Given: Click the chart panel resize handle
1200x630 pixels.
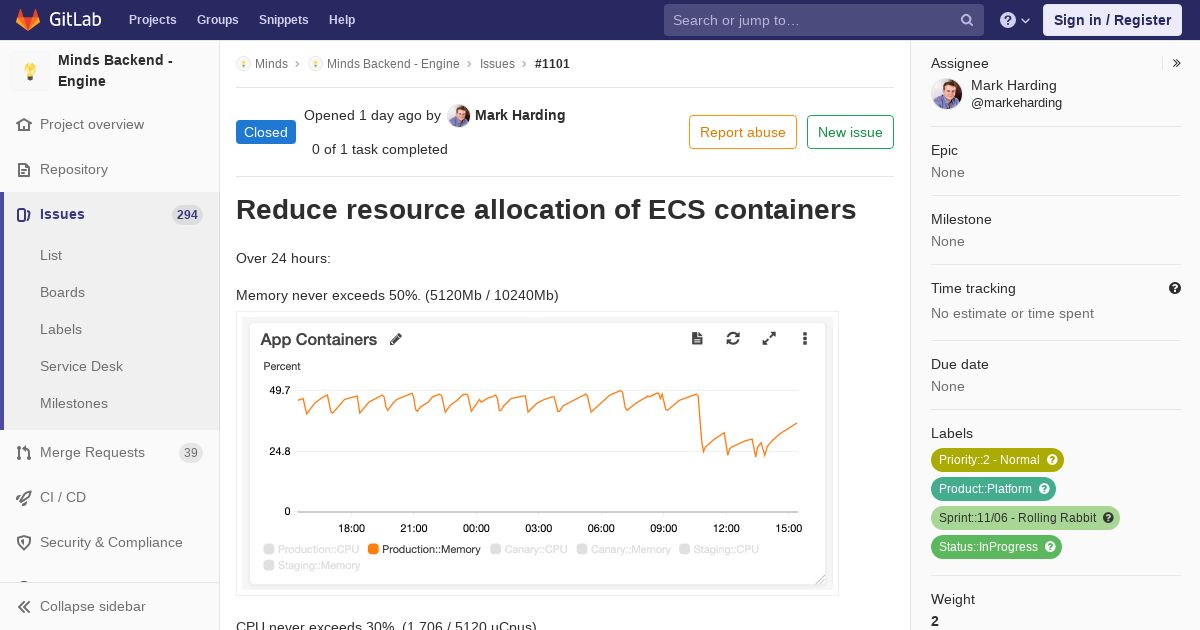Looking at the screenshot, I should click(x=820, y=578).
